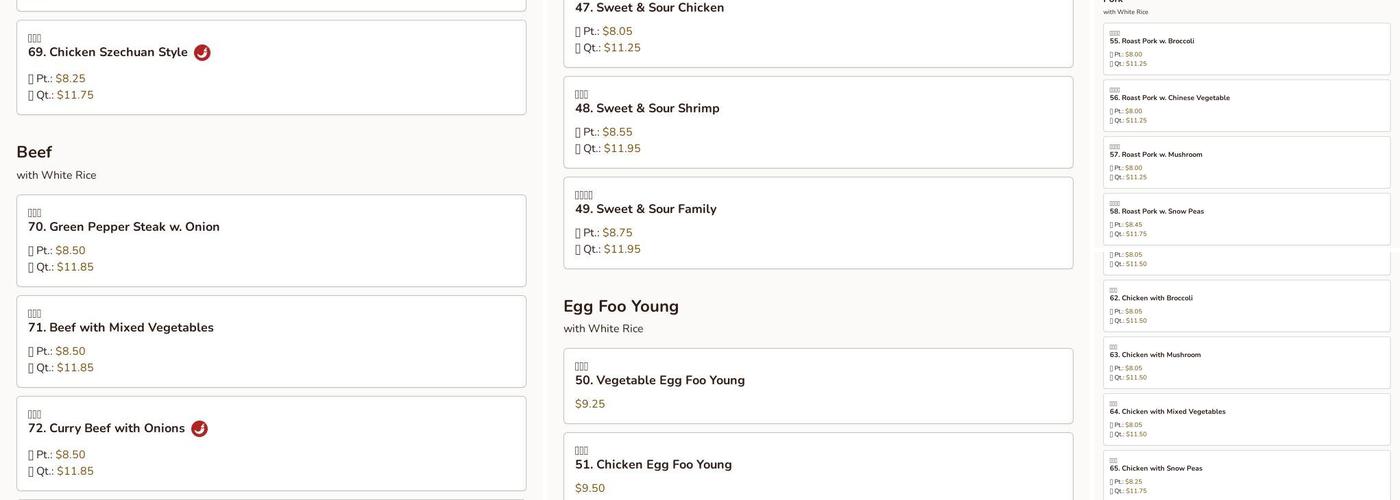This screenshot has height=500, width=1400.
Task: Pick Roast Pork w. Snow Peas in preview
Action: [1157, 212]
